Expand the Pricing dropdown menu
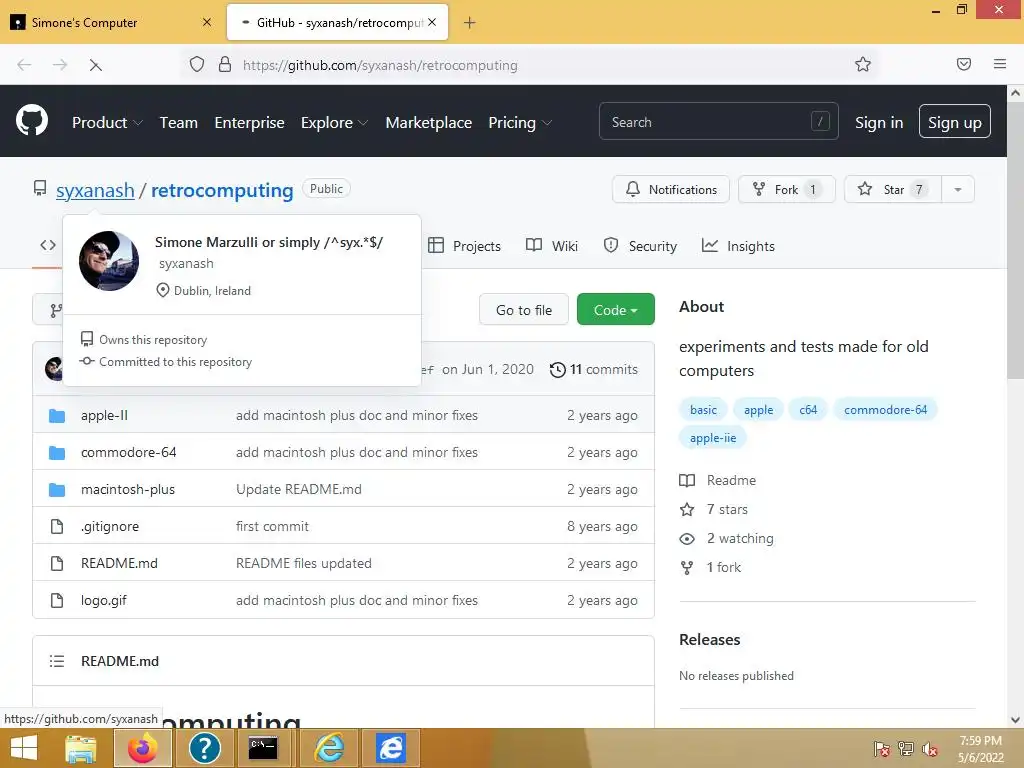 pyautogui.click(x=520, y=123)
